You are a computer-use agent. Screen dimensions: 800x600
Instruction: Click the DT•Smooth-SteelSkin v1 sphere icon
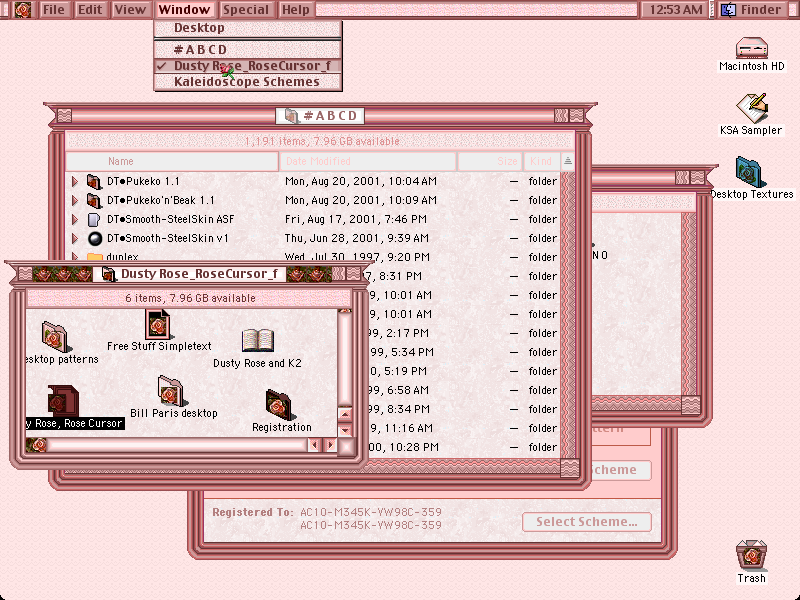click(x=95, y=238)
